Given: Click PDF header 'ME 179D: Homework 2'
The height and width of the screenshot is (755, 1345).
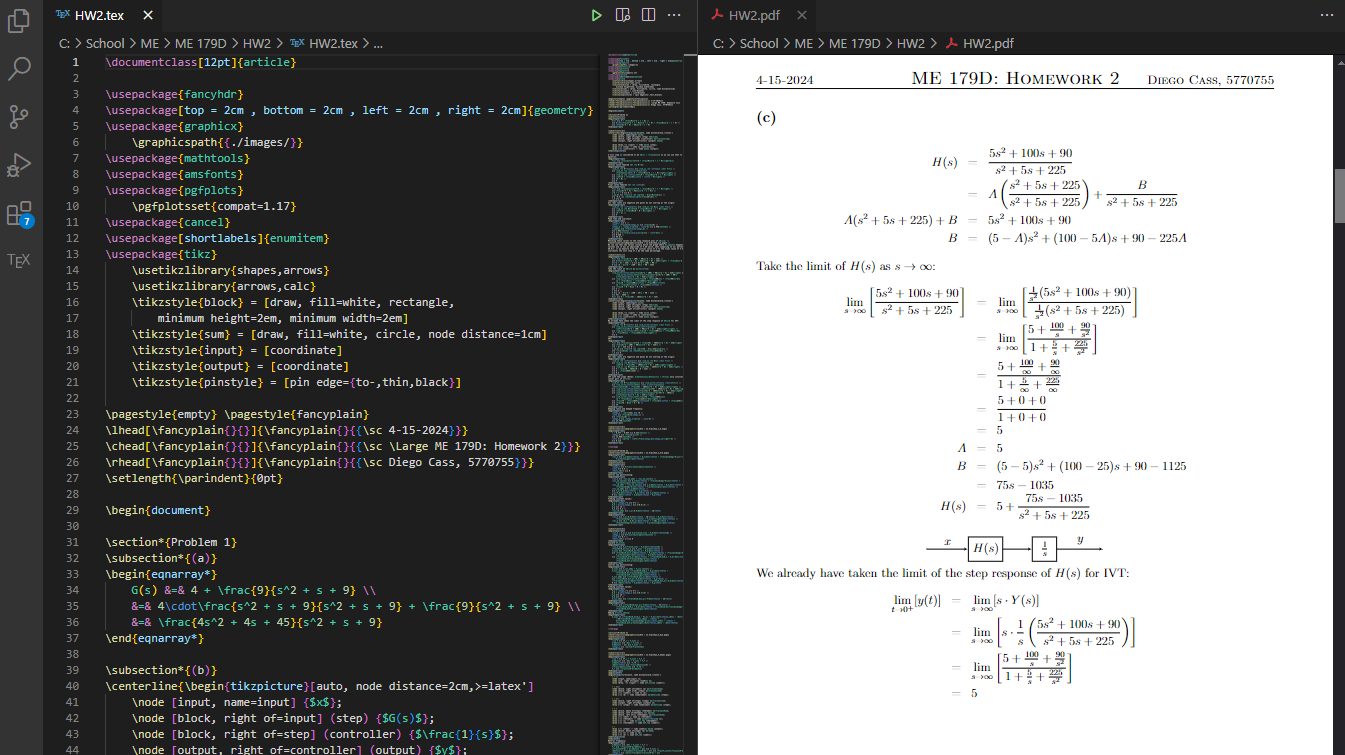Looking at the screenshot, I should click(x=1015, y=79).
